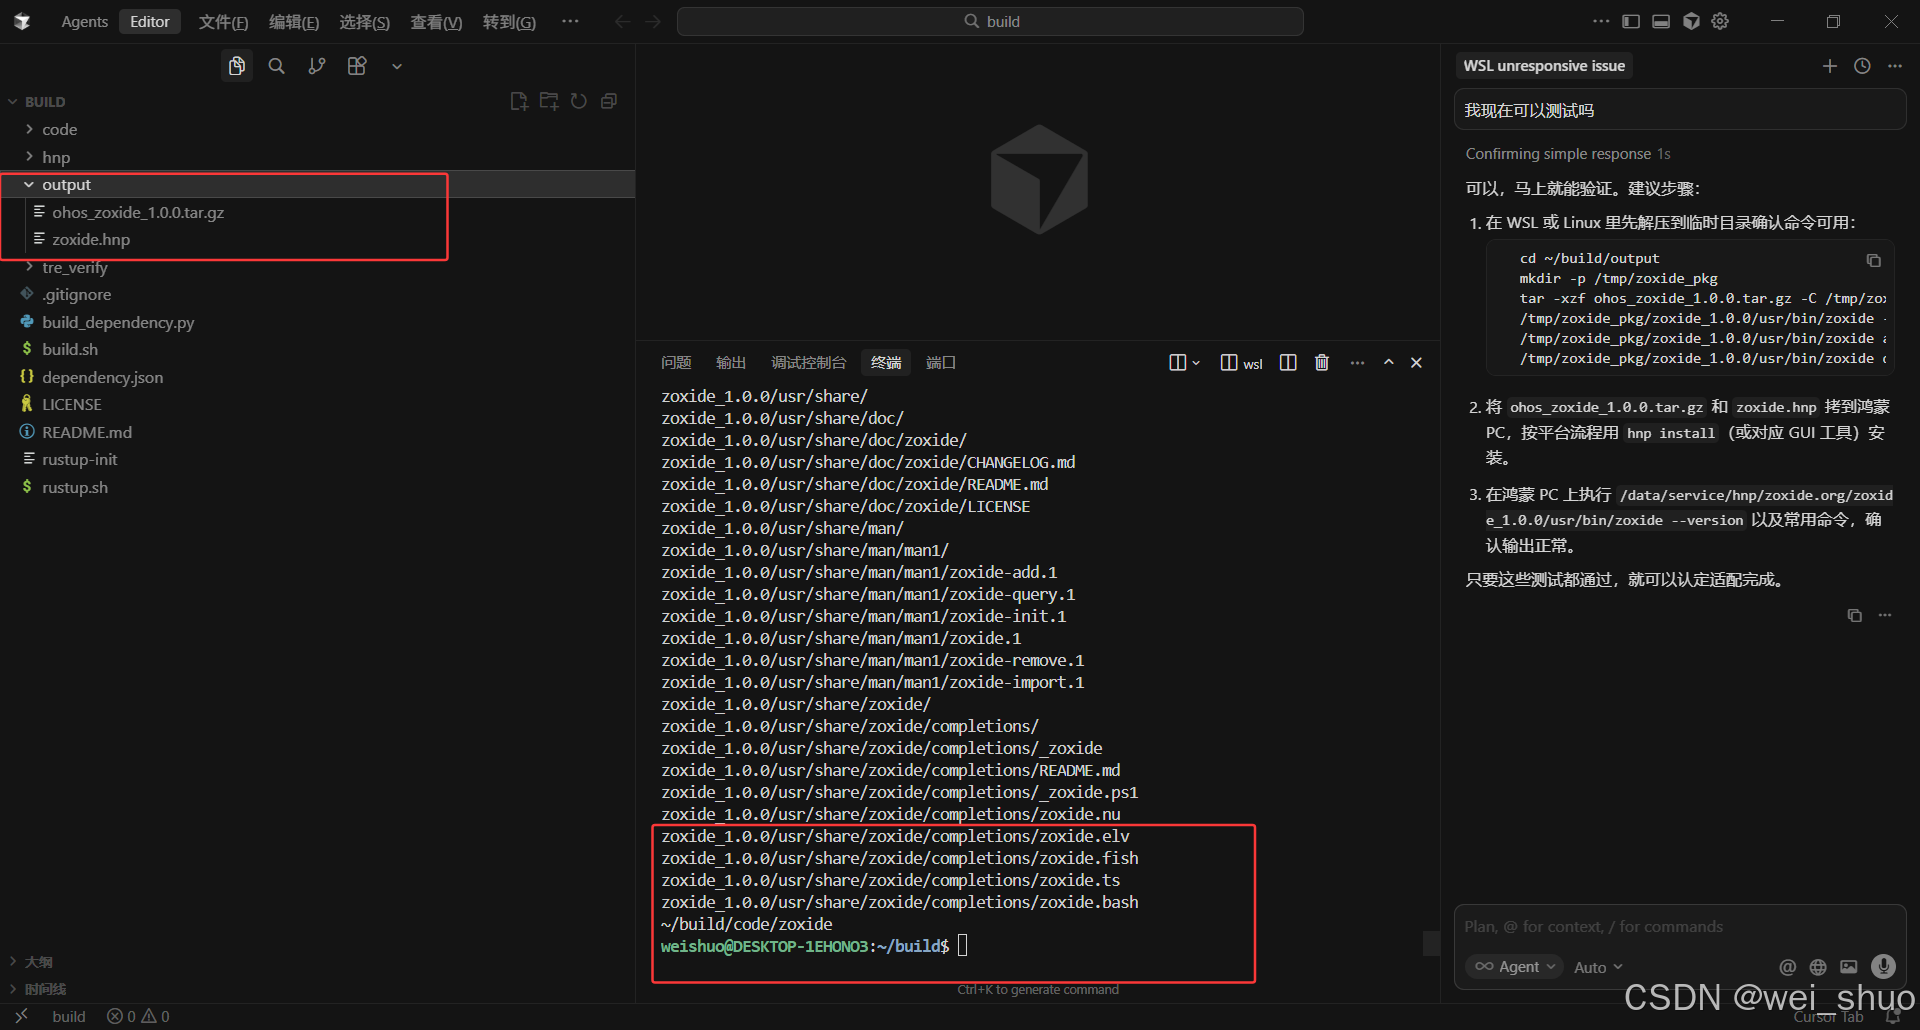Image resolution: width=1920 pixels, height=1030 pixels.
Task: Toggle the bottom panel layout icon
Action: coord(1661,21)
